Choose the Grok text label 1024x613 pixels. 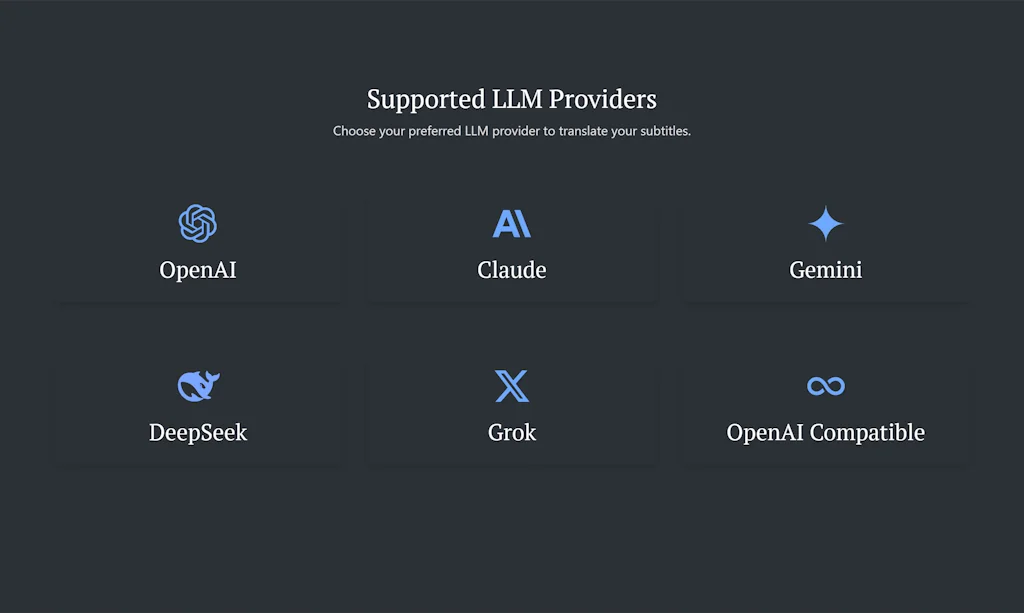512,433
